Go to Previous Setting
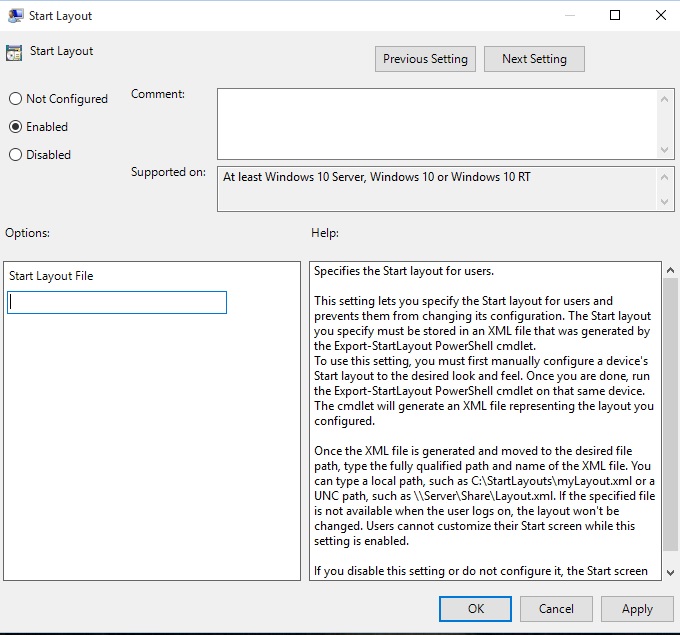The image size is (680, 635). tap(425, 59)
